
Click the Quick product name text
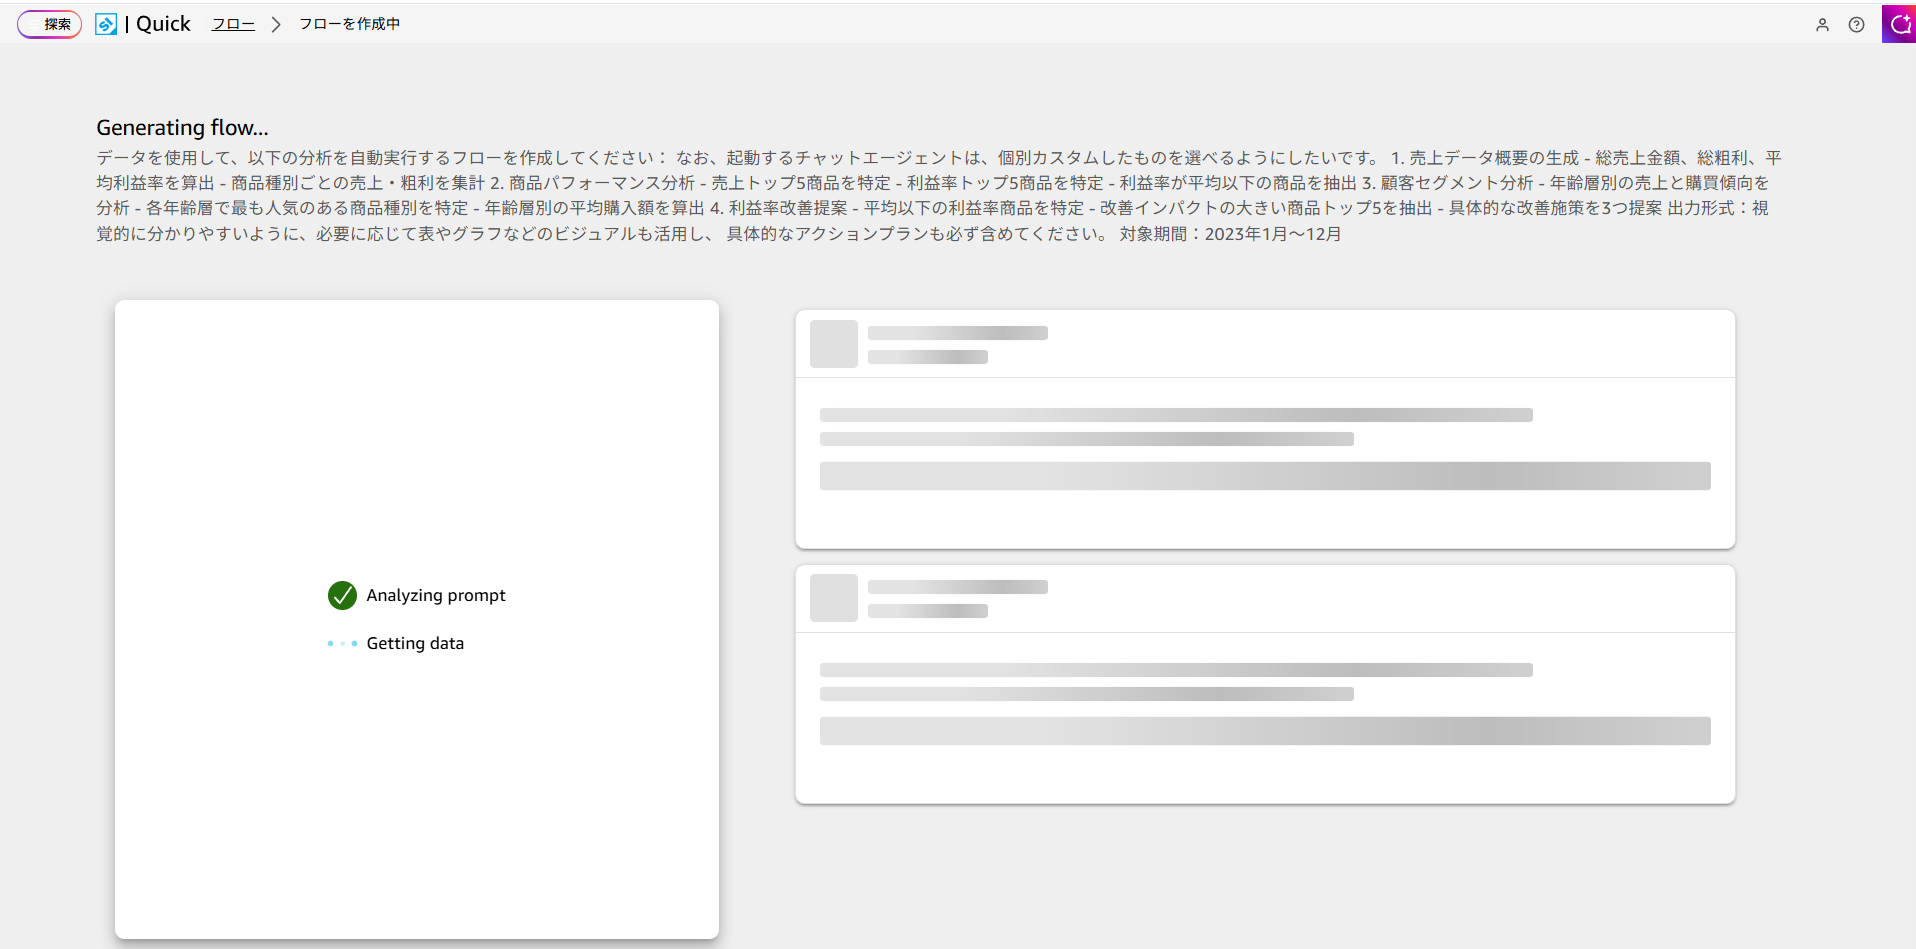pyautogui.click(x=163, y=24)
